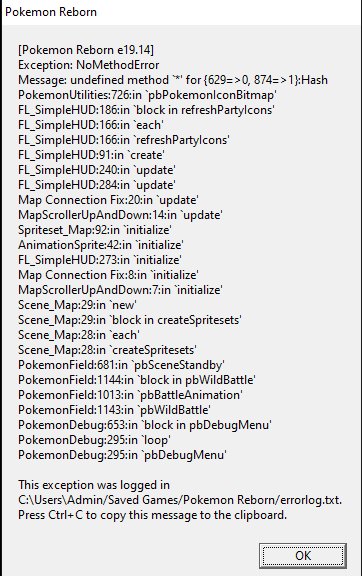Click 'FL_SimpleHUD:166:in `refreshPartyIcons'' line
The image size is (362, 576).
point(124,140)
